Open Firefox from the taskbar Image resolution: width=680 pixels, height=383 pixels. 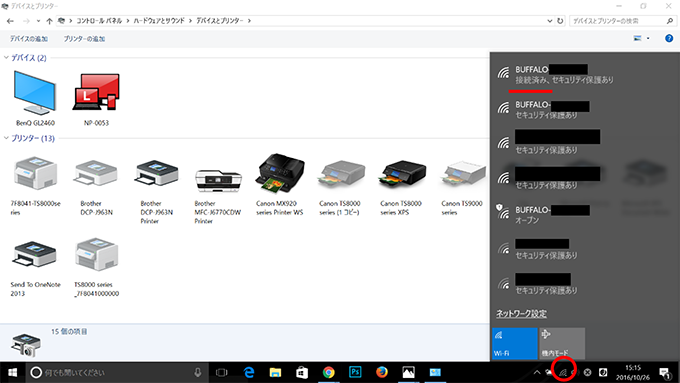point(382,372)
